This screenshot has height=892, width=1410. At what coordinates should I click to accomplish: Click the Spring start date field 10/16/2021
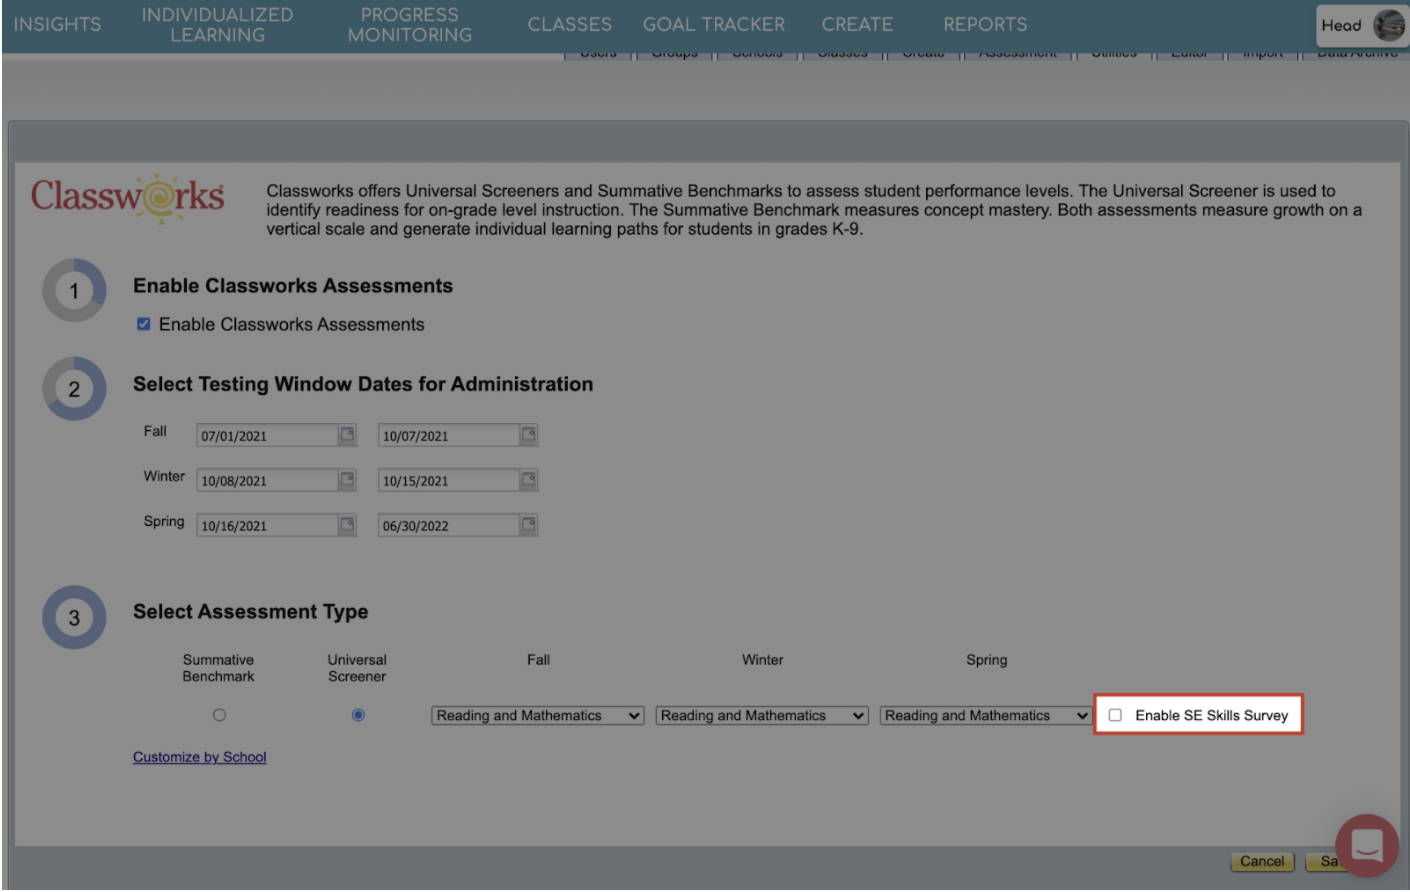267,526
